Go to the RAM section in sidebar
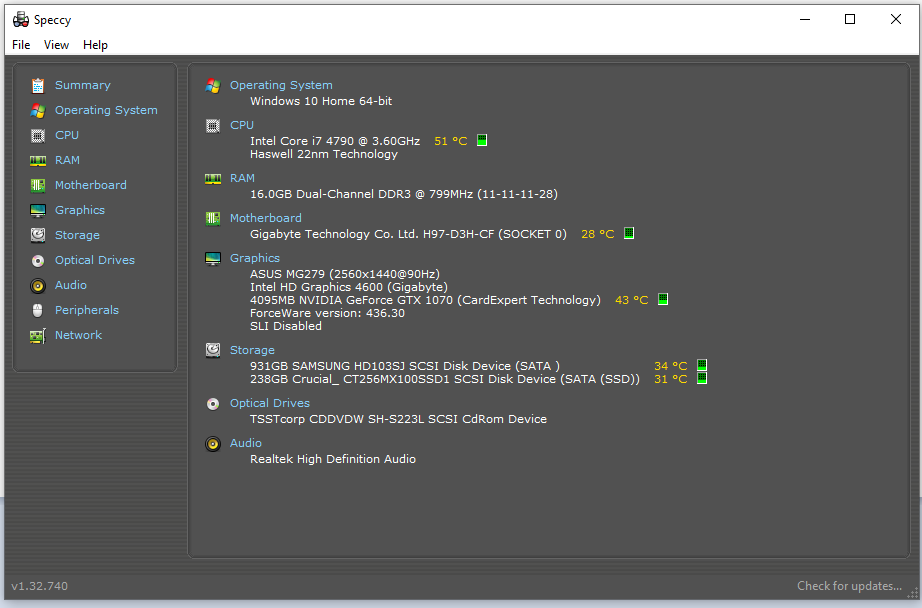Viewport: 922px width, 608px height. coord(68,160)
